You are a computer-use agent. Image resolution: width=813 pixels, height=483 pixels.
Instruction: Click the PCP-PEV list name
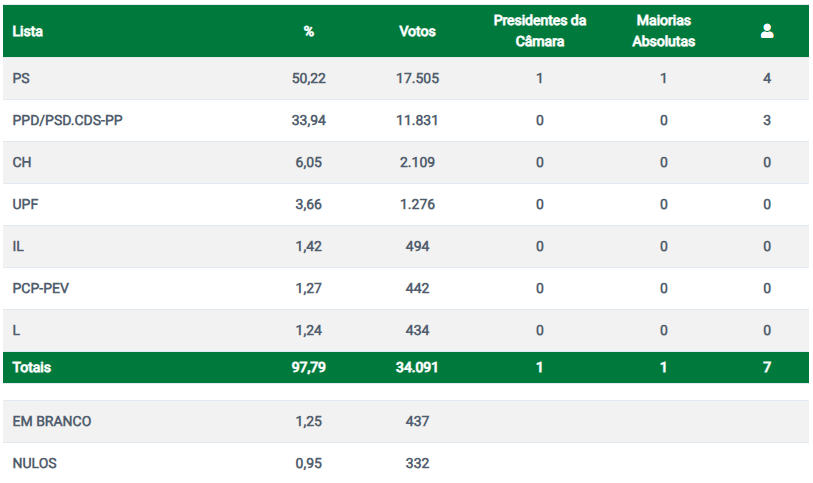41,288
